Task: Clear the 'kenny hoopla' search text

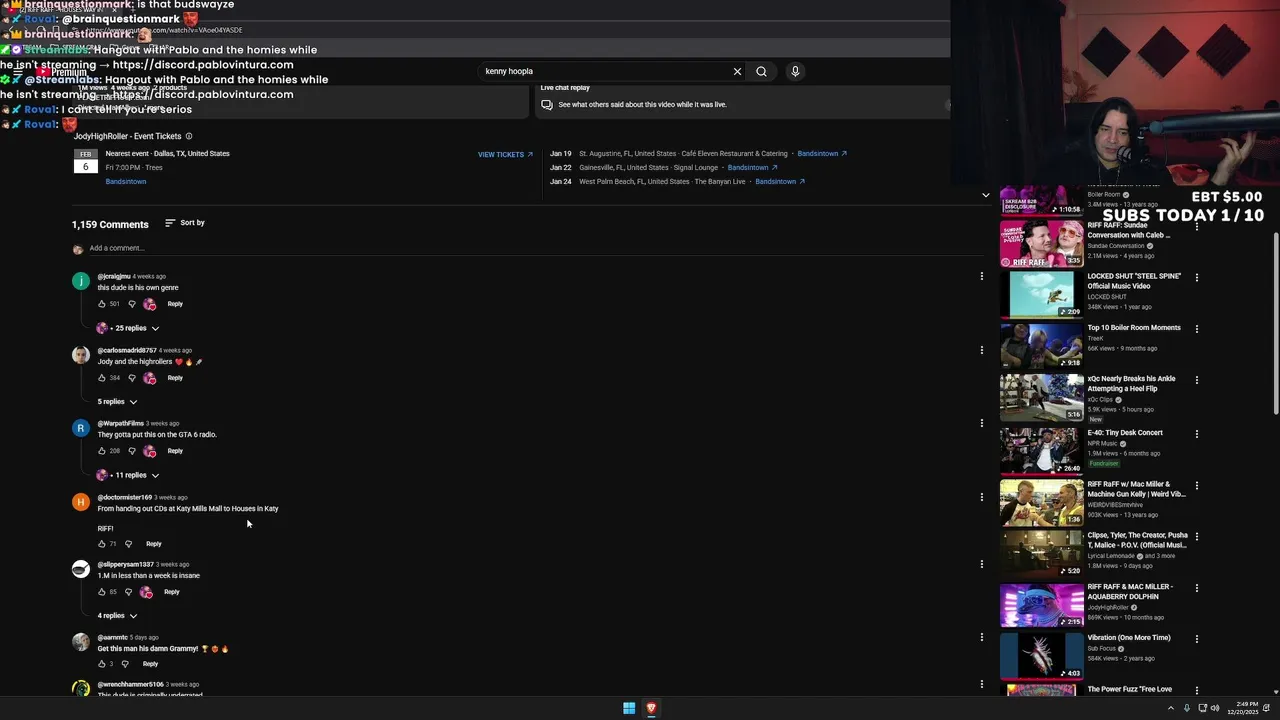Action: tap(737, 71)
